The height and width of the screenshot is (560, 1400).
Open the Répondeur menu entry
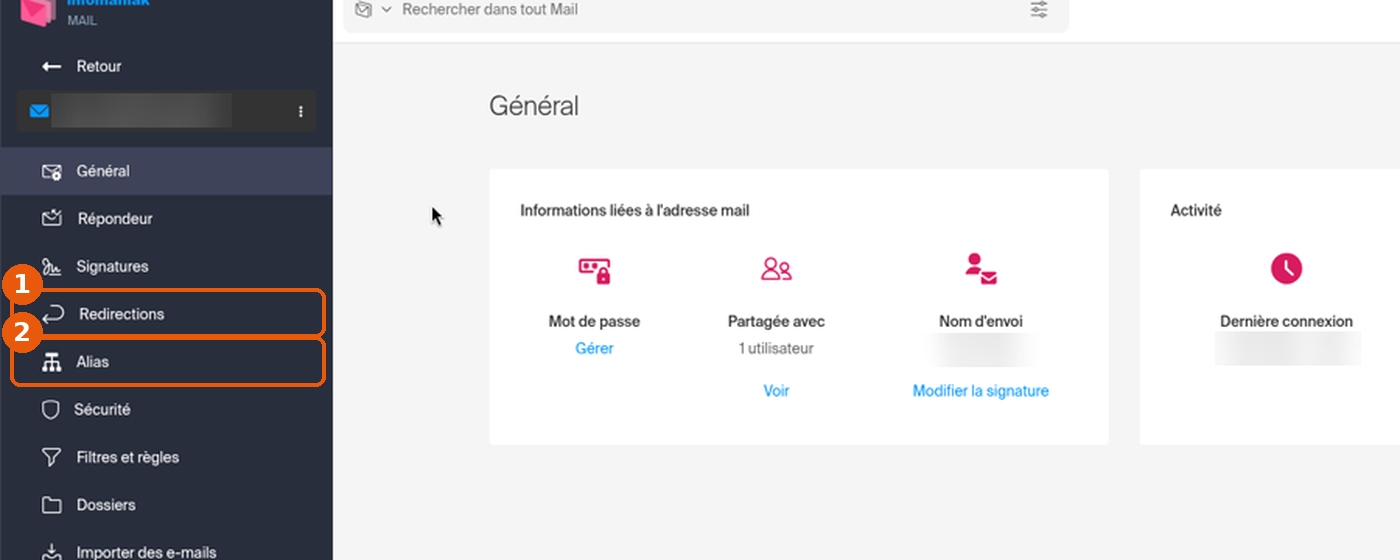(166, 218)
